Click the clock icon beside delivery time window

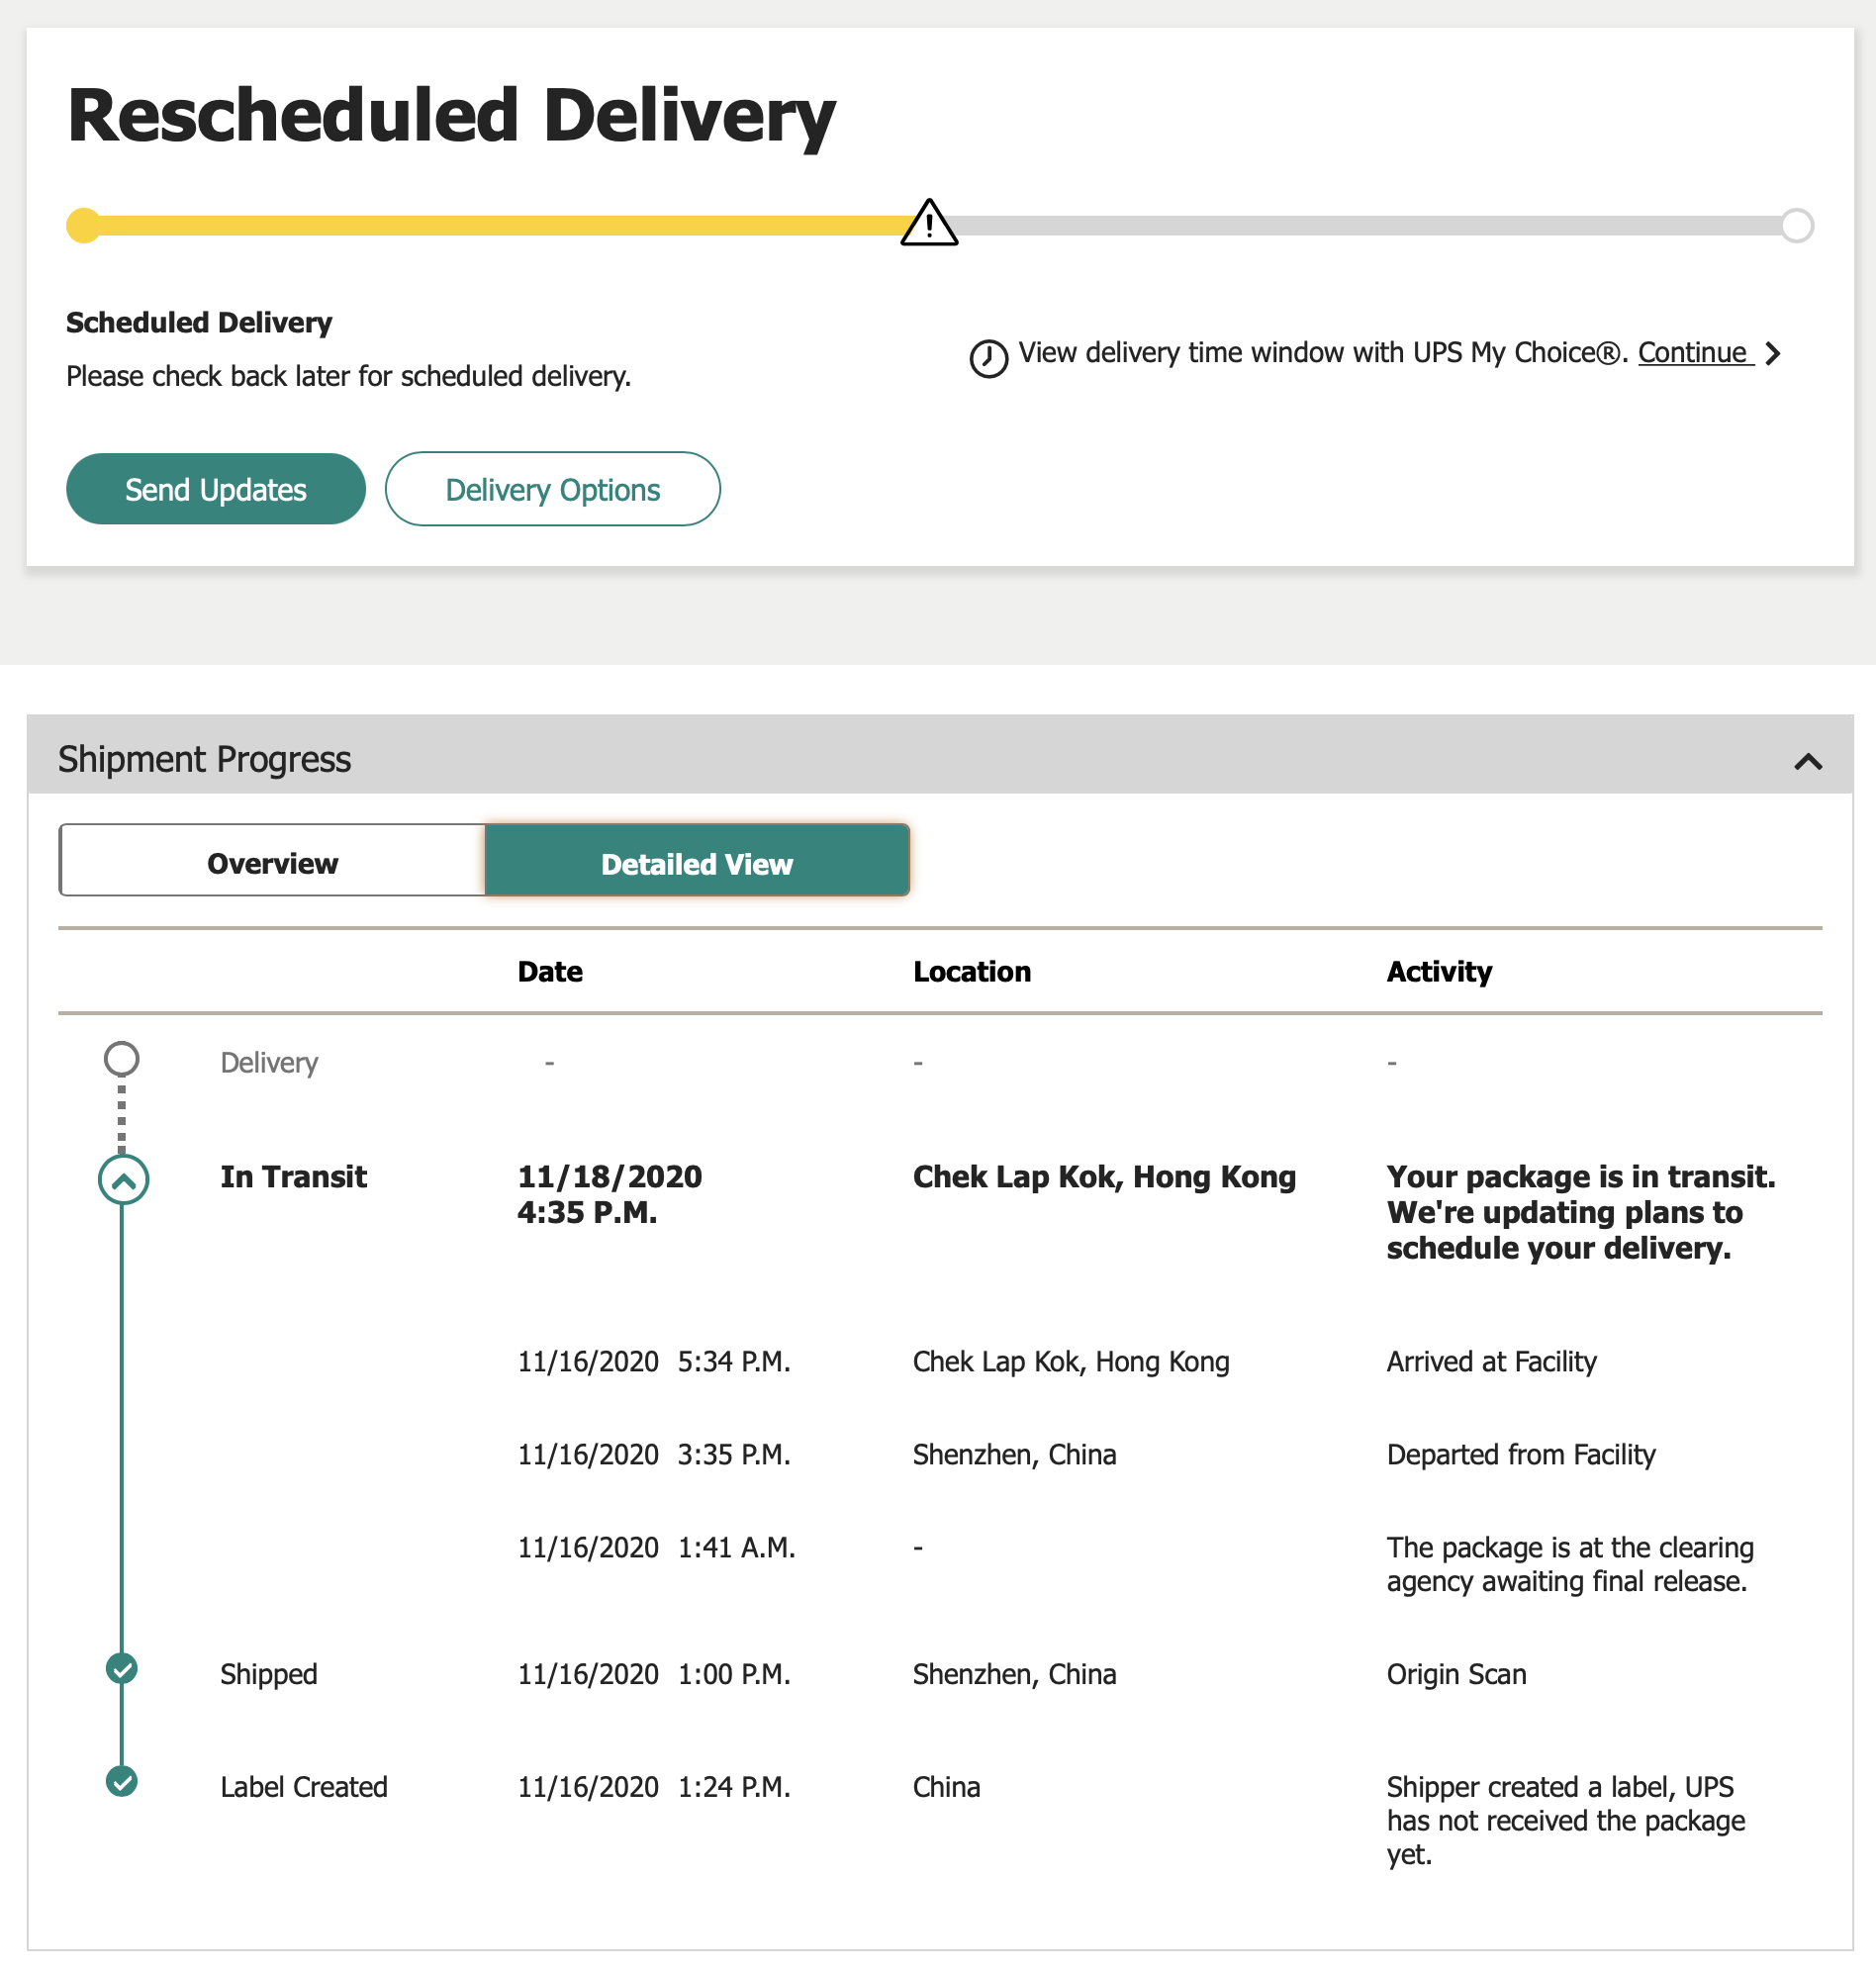(x=988, y=358)
